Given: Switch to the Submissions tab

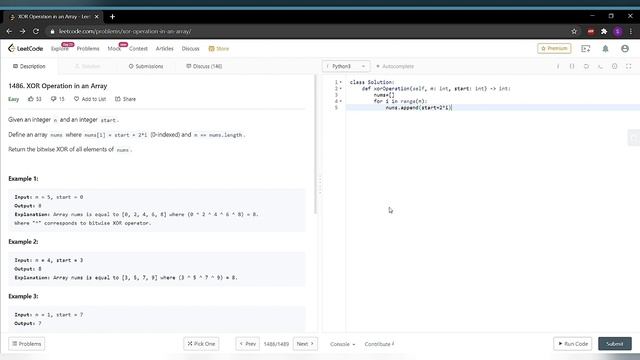Looking at the screenshot, I should pos(146,66).
